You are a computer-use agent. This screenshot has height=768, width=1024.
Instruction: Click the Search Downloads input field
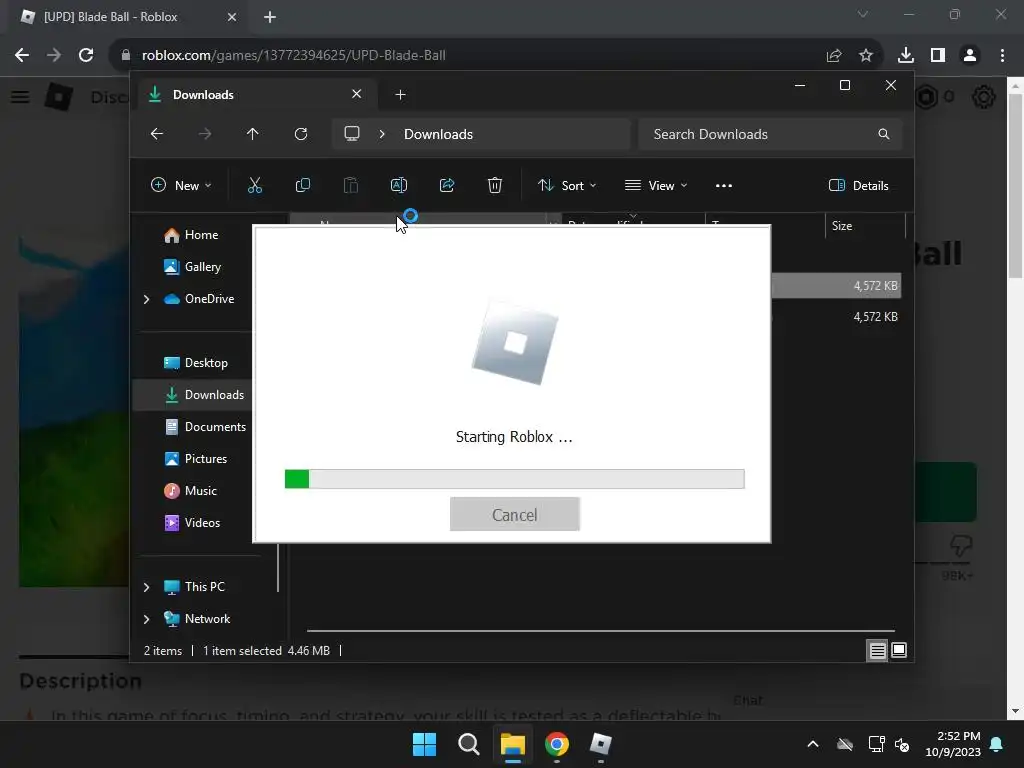[770, 134]
